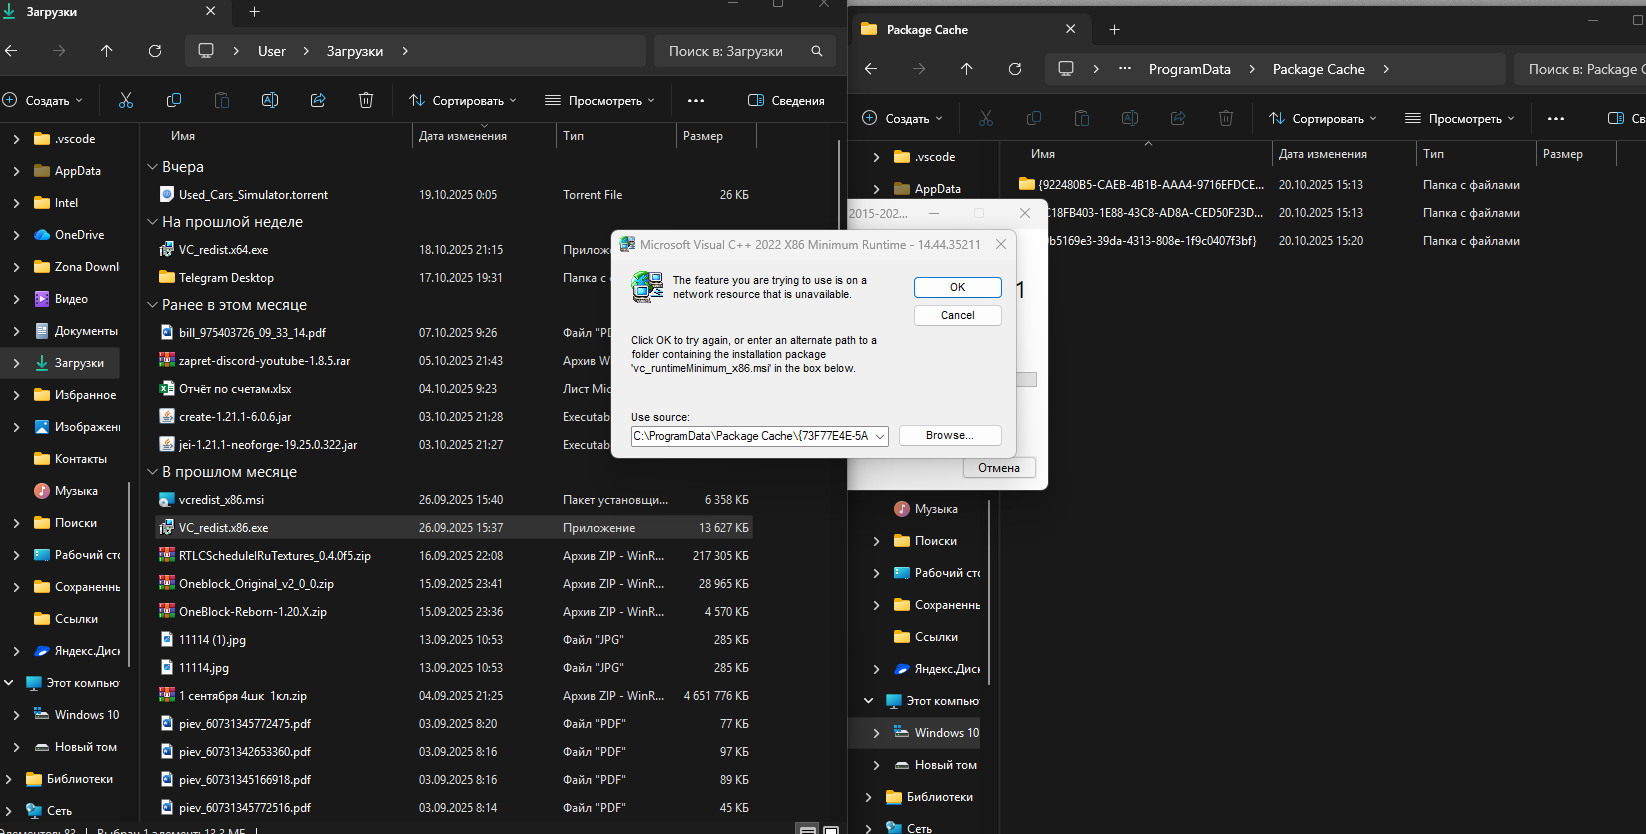Select VC_redist.x64.exe in the file list
Image resolution: width=1646 pixels, height=834 pixels.
pos(223,250)
